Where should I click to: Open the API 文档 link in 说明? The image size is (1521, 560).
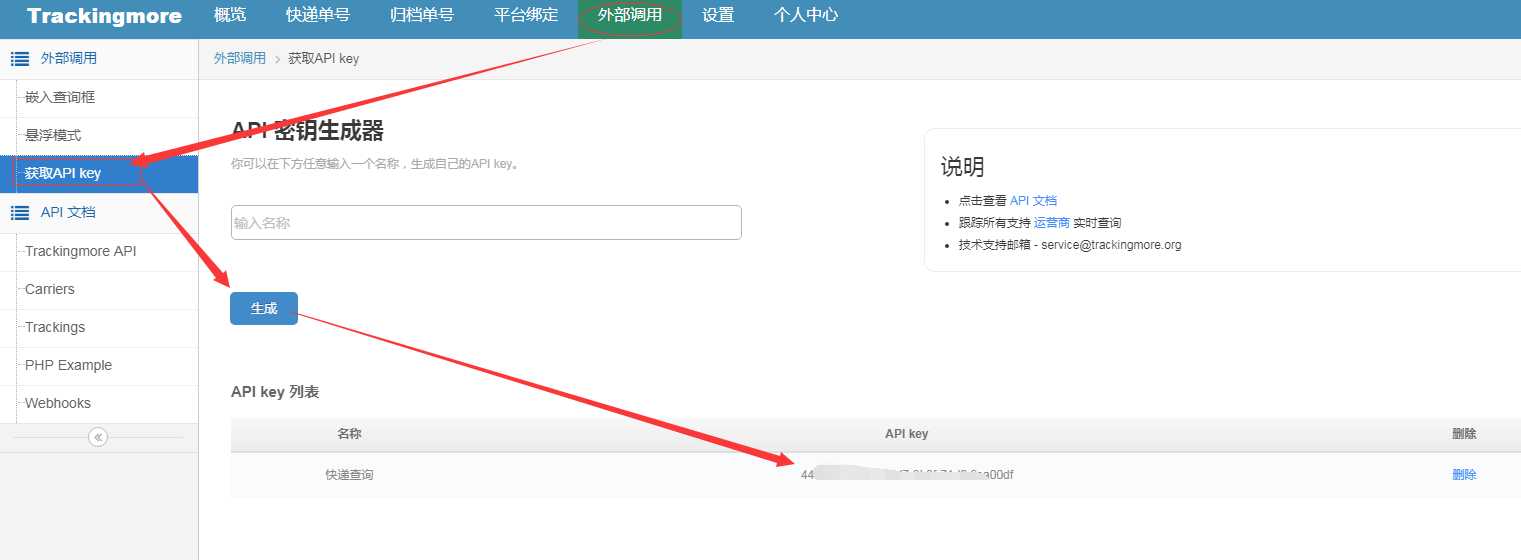point(1033,201)
